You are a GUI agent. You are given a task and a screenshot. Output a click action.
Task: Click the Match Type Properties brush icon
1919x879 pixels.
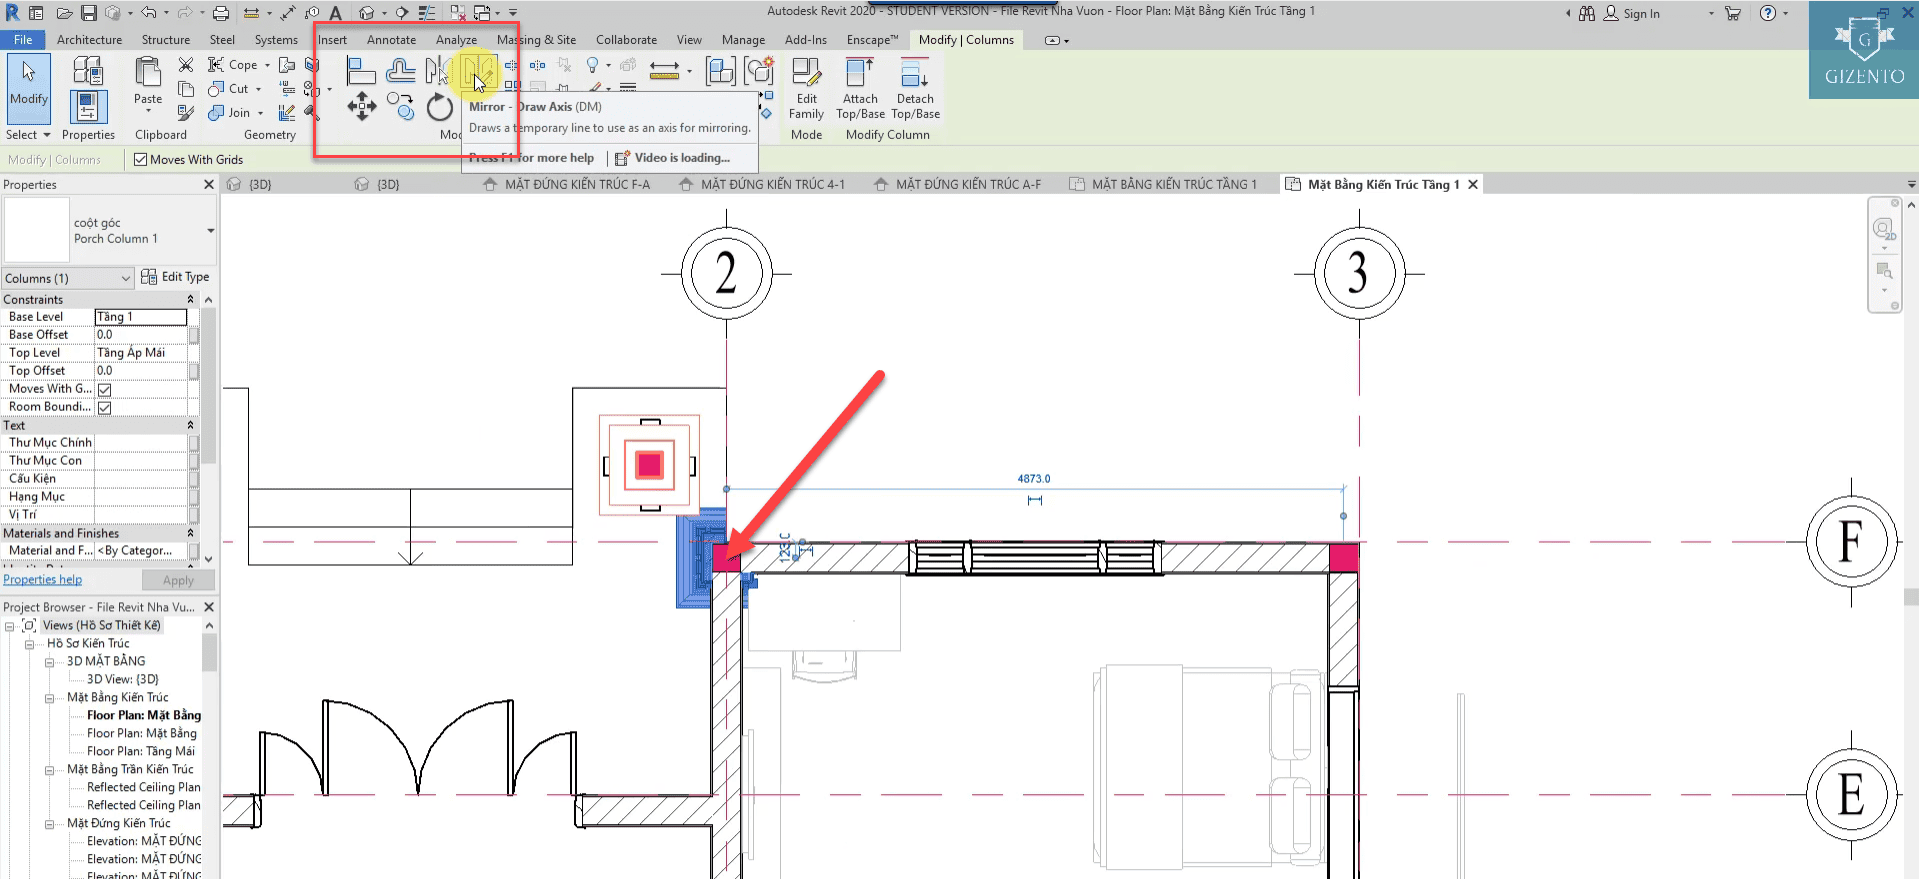click(x=186, y=113)
